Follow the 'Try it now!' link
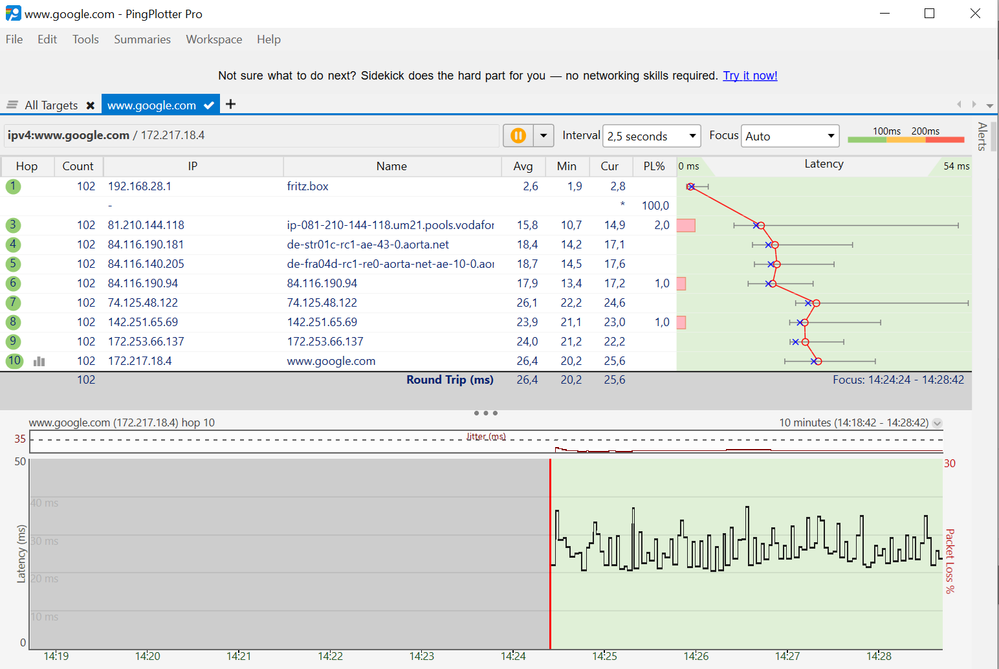Image resolution: width=999 pixels, height=669 pixels. (x=750, y=76)
